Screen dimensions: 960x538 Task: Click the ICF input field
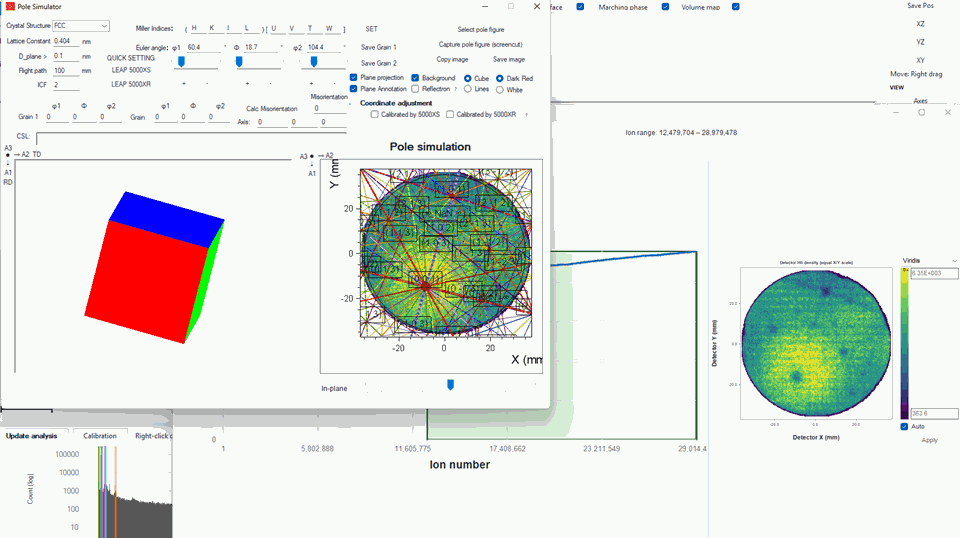point(66,85)
